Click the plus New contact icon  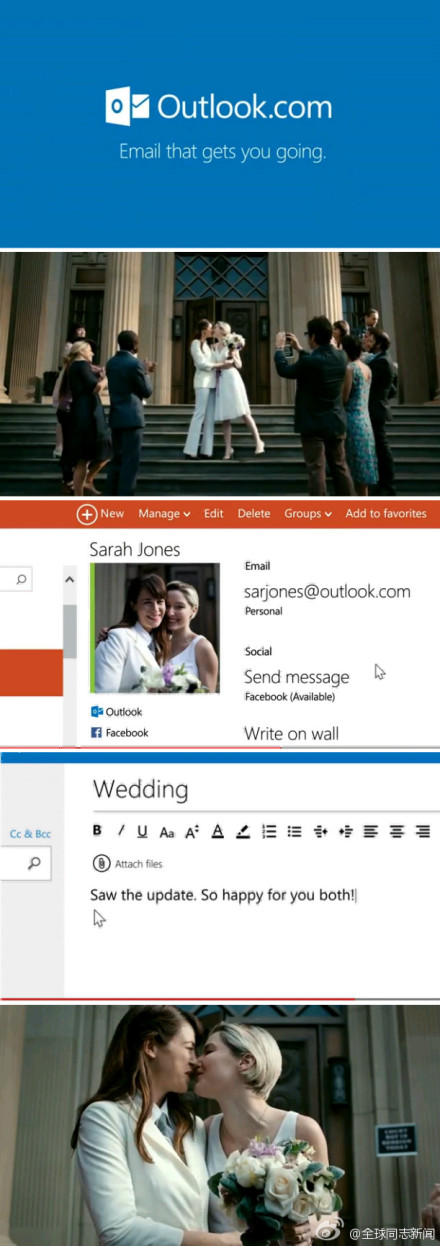point(87,514)
